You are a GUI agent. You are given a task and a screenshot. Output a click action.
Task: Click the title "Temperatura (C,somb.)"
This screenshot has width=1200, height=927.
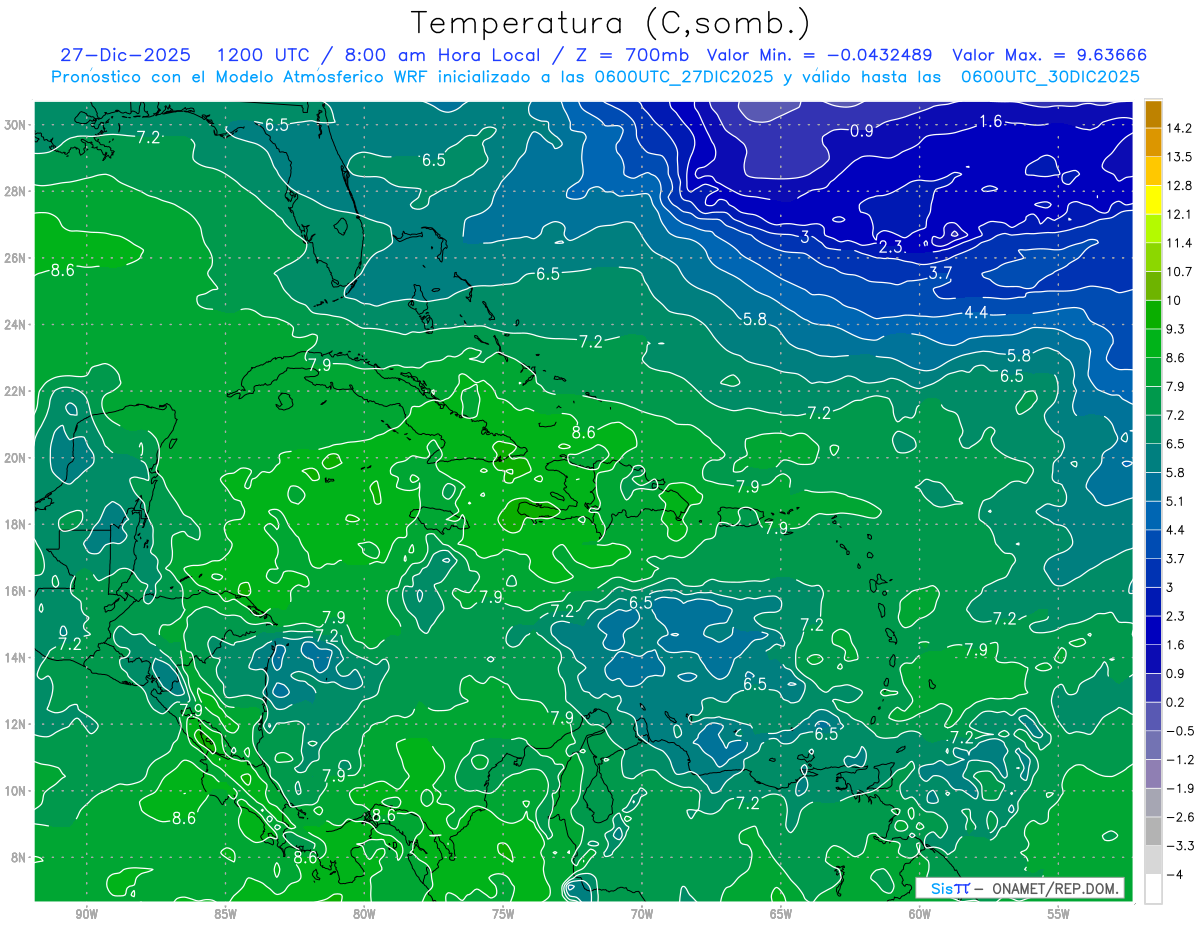611,23
